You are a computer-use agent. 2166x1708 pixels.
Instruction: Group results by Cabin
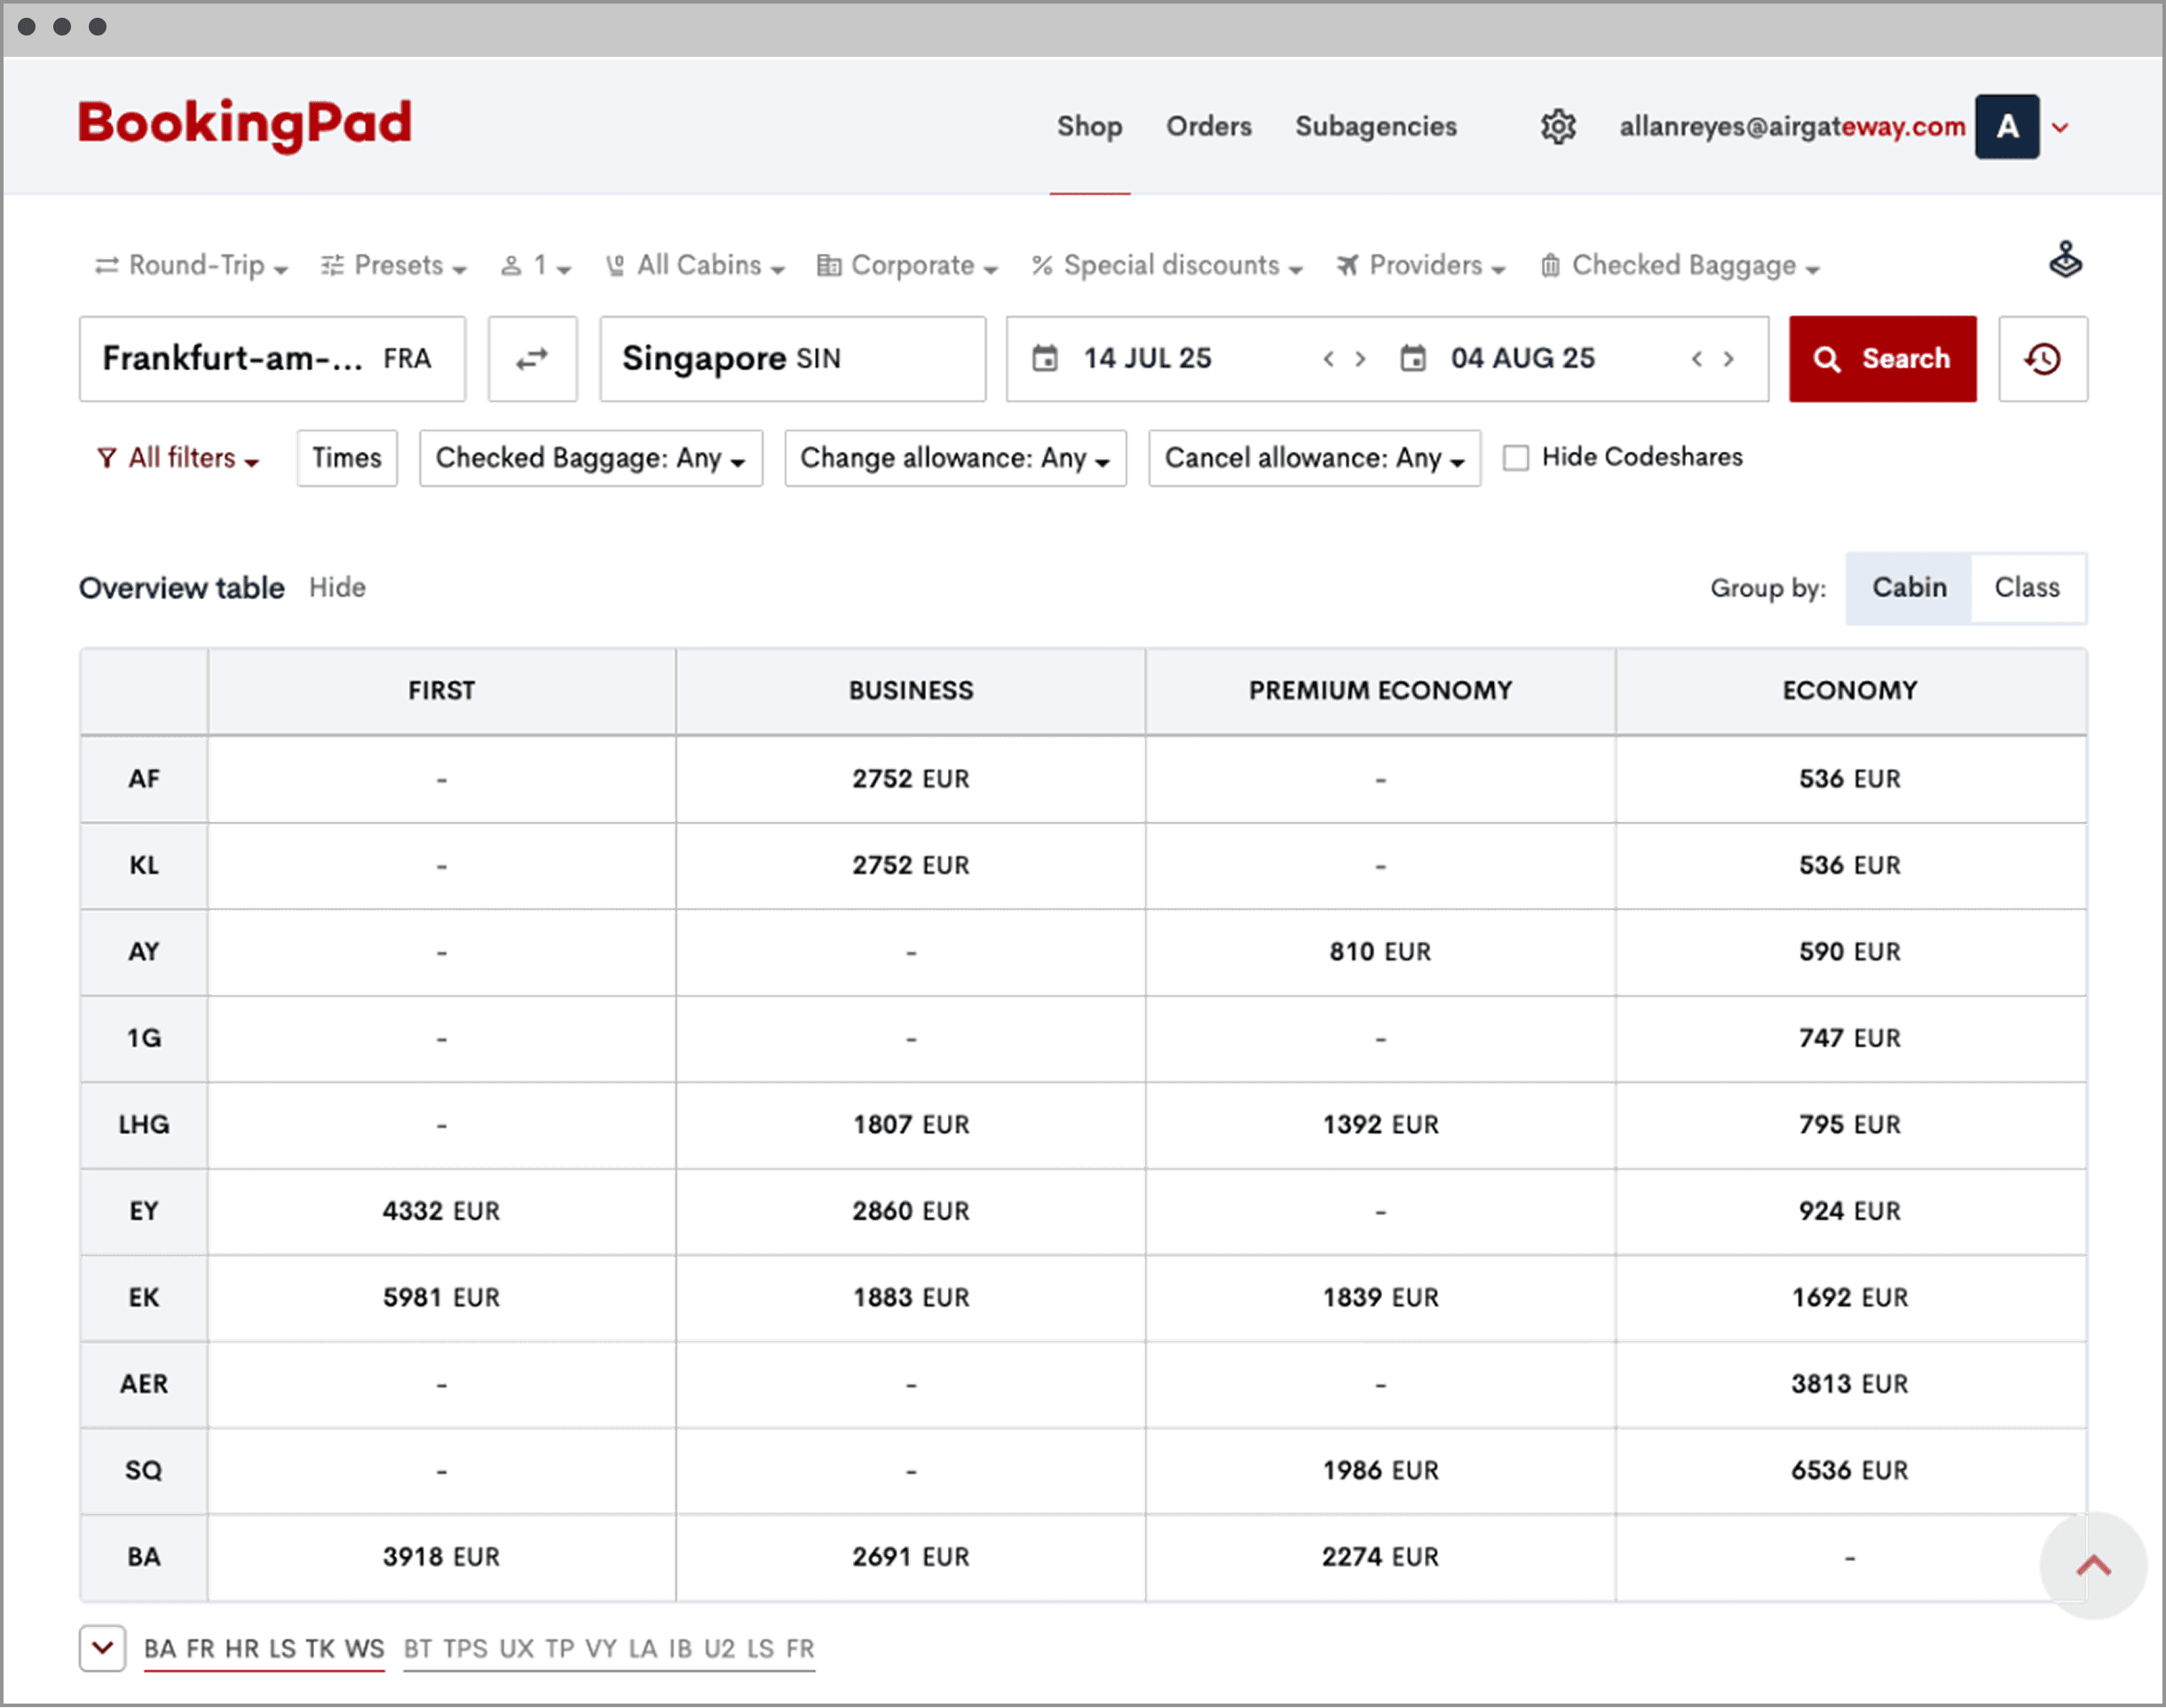click(1909, 588)
